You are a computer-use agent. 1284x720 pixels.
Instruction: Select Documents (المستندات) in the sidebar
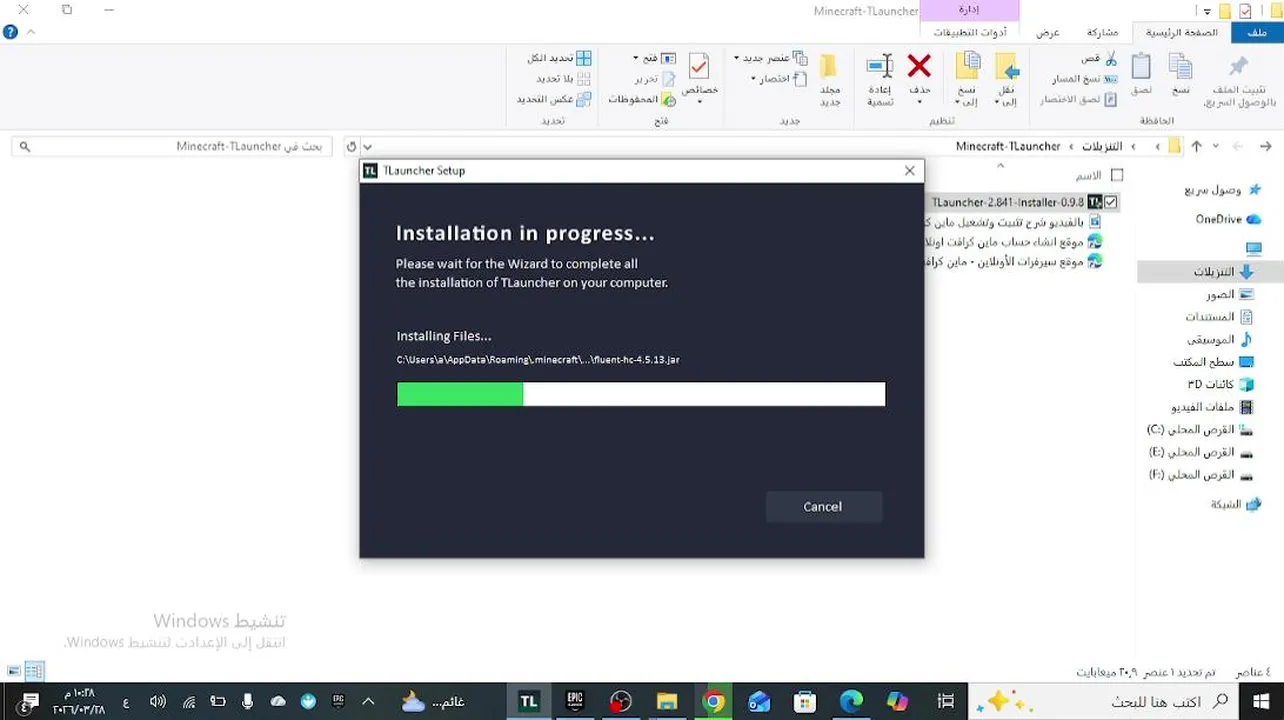click(x=1219, y=316)
